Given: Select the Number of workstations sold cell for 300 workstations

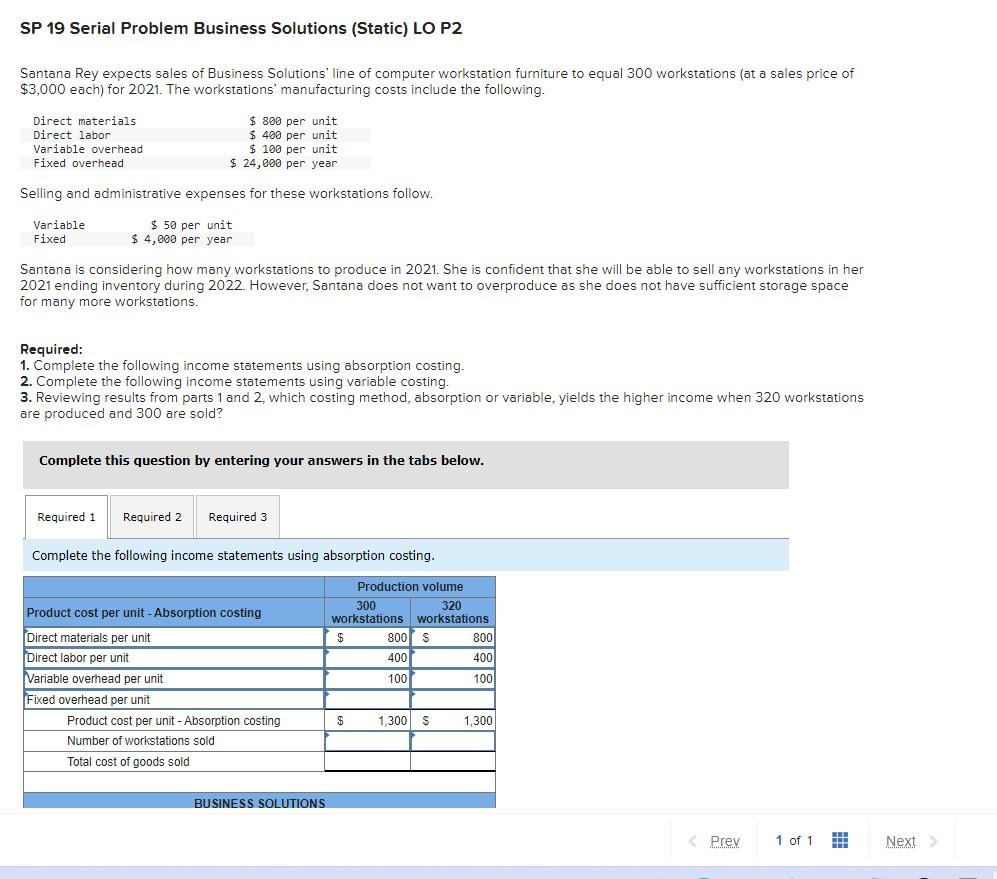Looking at the screenshot, I should tap(366, 740).
